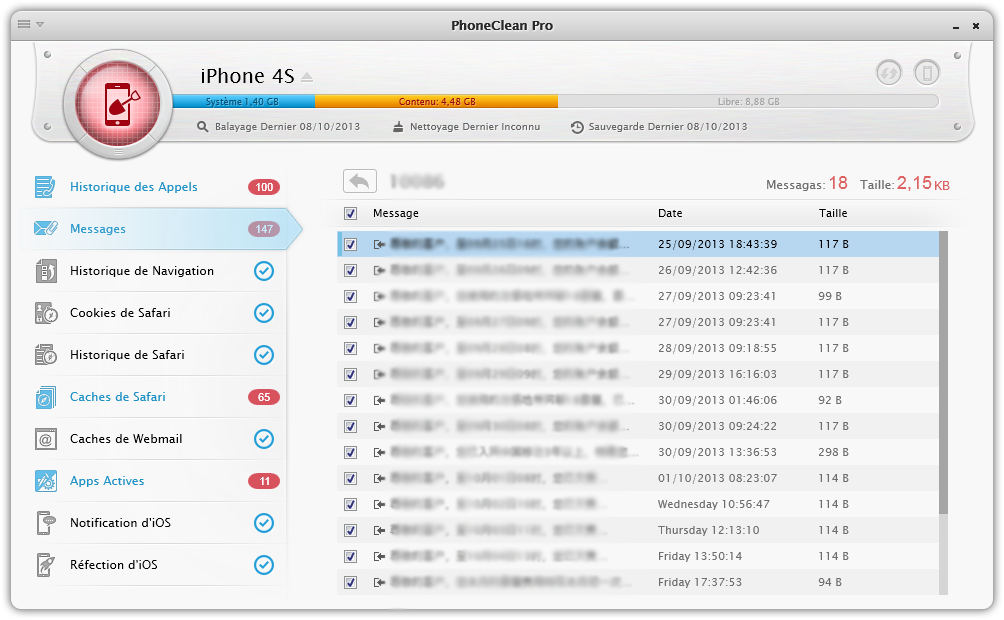Uncheck the message dated 30/09/2013 01:46:06

pyautogui.click(x=350, y=400)
